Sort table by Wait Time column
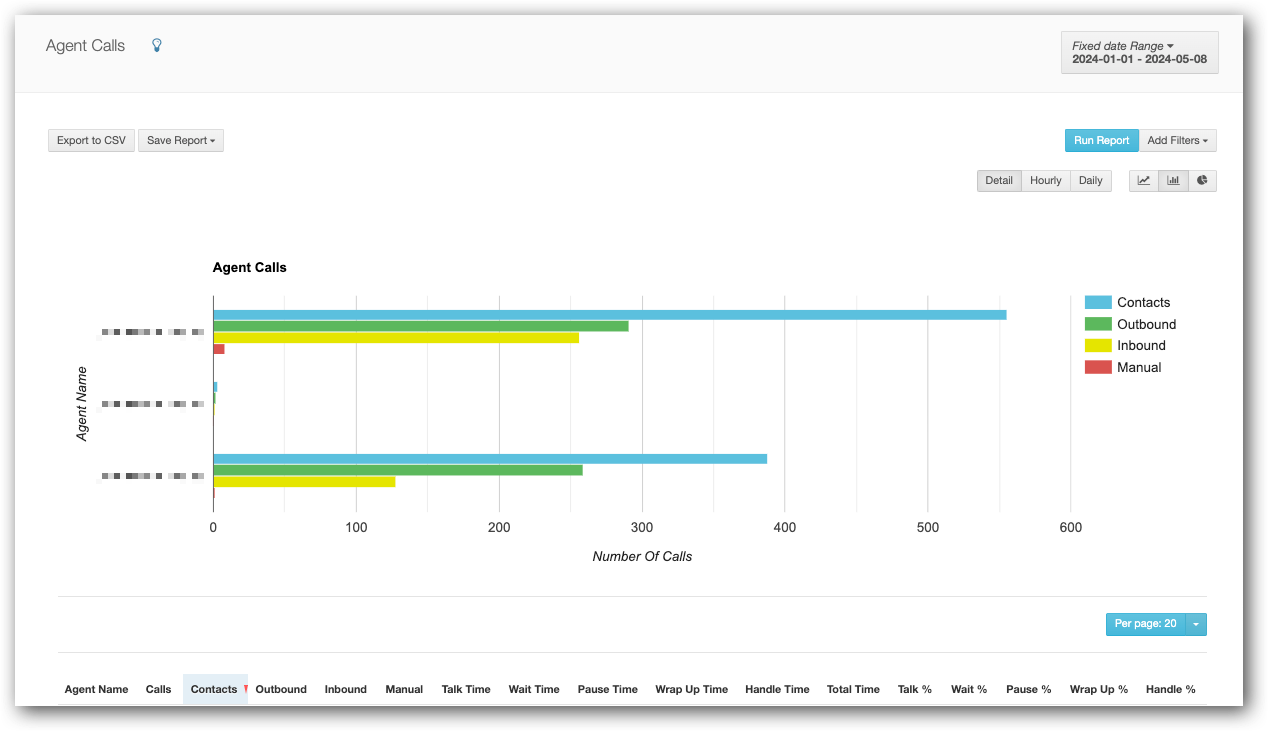Viewport: 1268px width, 731px height. coord(534,689)
